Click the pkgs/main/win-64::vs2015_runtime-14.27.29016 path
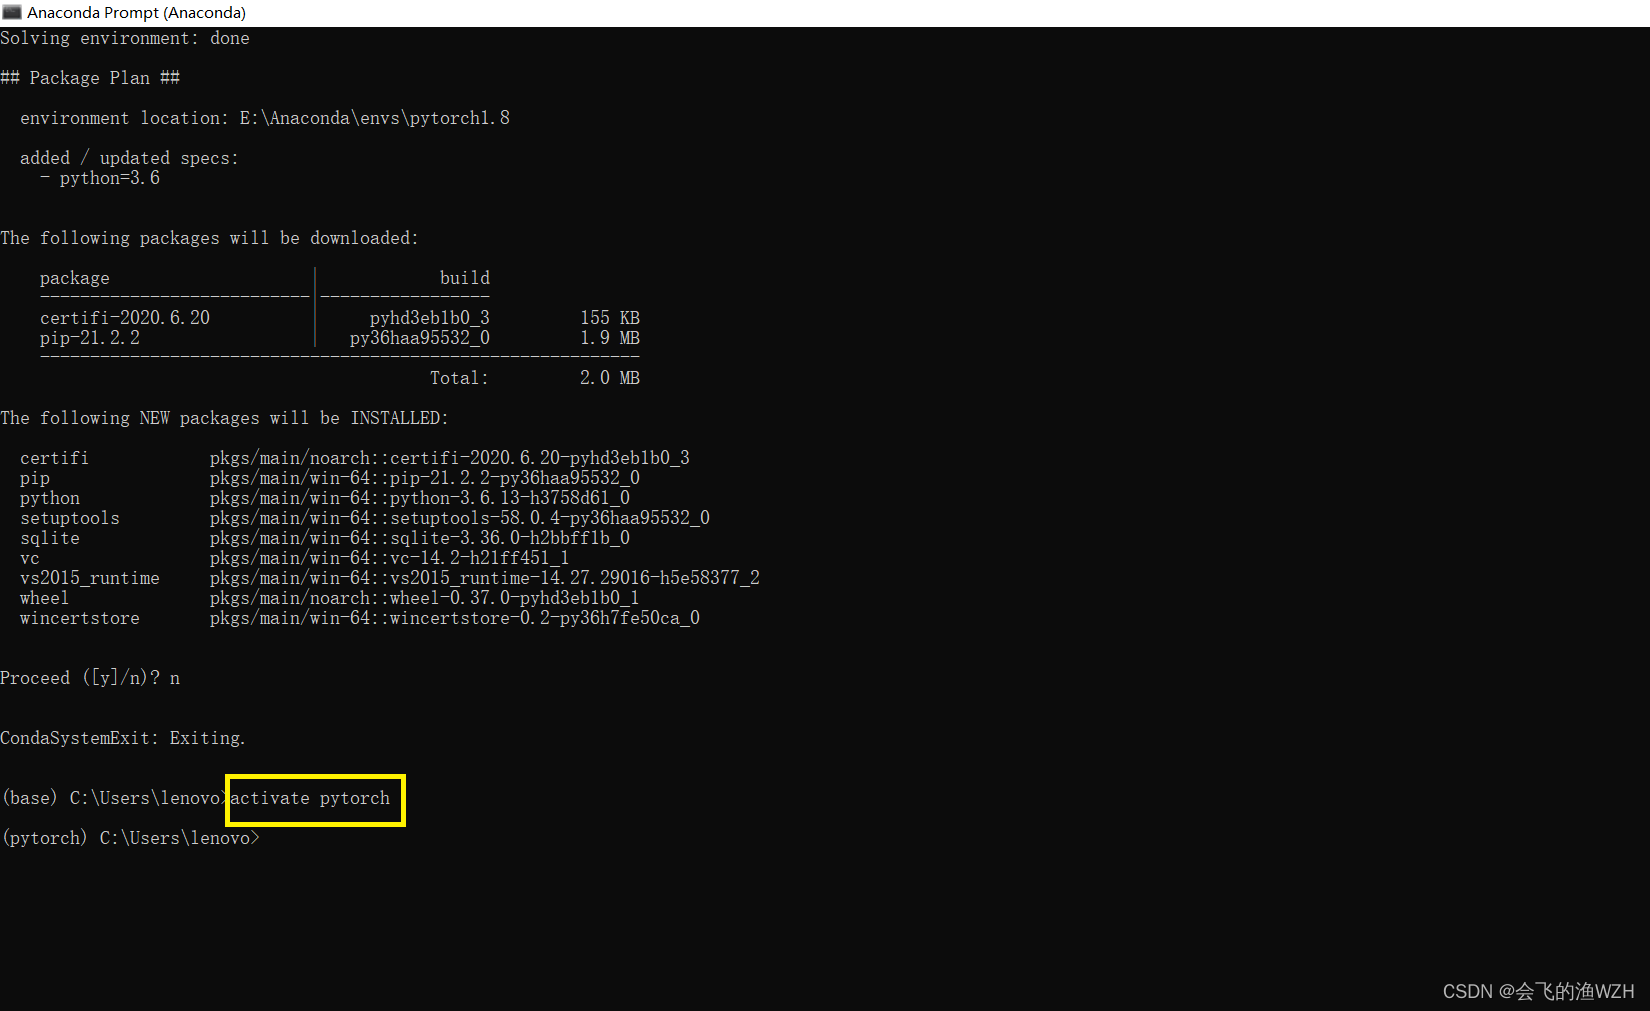The image size is (1650, 1011). click(x=485, y=578)
